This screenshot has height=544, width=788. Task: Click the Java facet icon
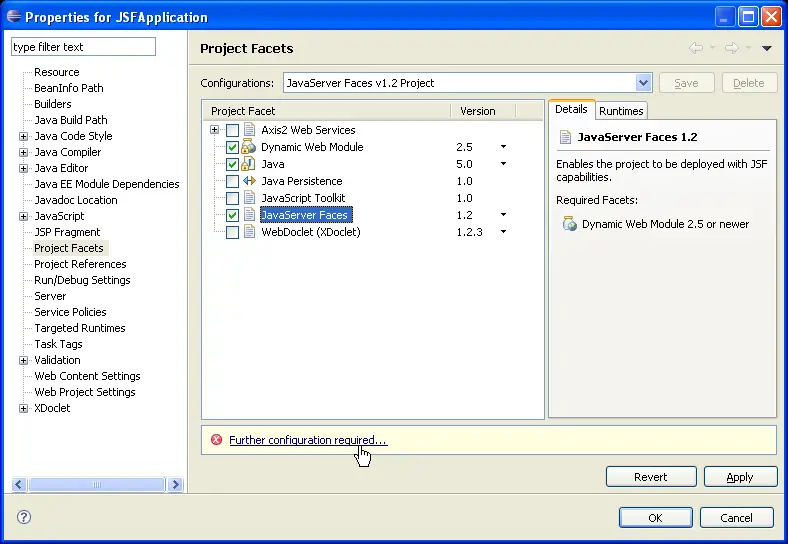tap(249, 164)
